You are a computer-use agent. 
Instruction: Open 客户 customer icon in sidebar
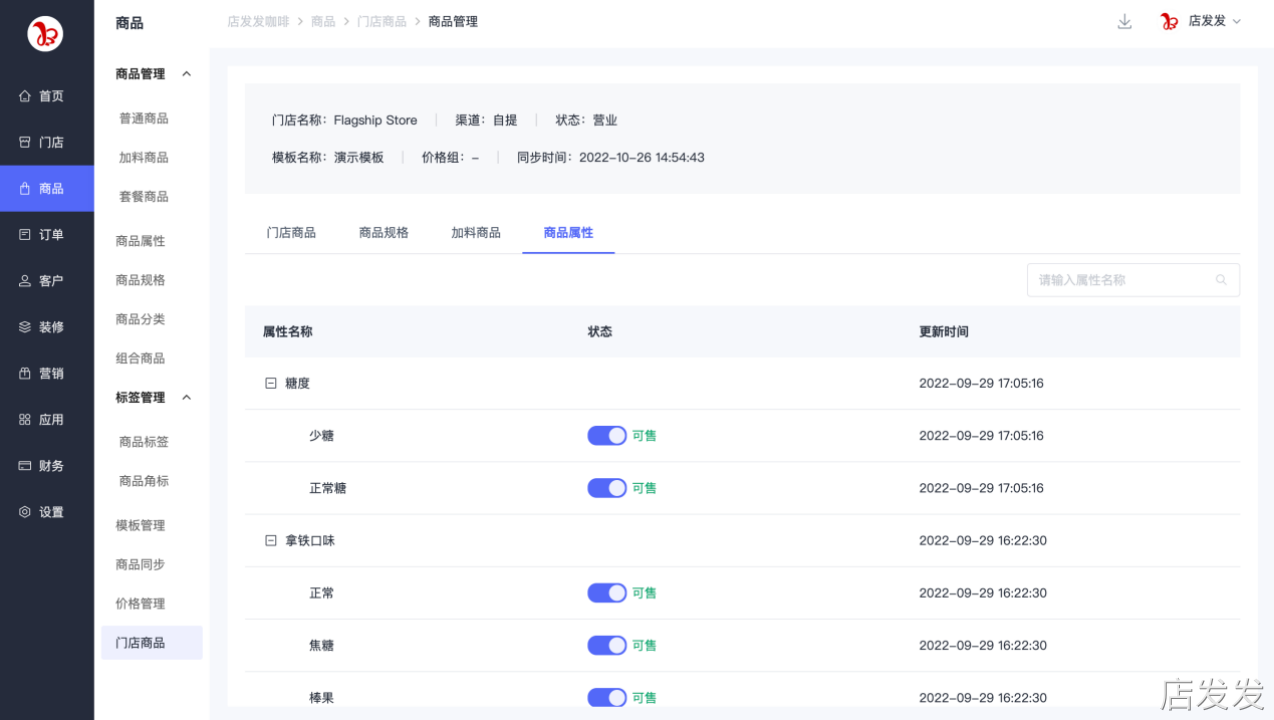pyautogui.click(x=25, y=281)
